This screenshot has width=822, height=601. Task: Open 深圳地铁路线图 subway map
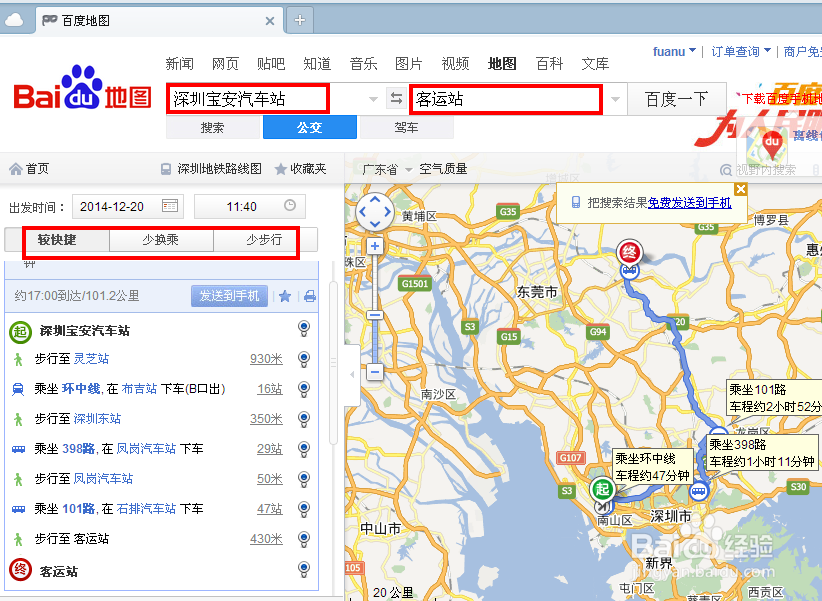[211, 169]
